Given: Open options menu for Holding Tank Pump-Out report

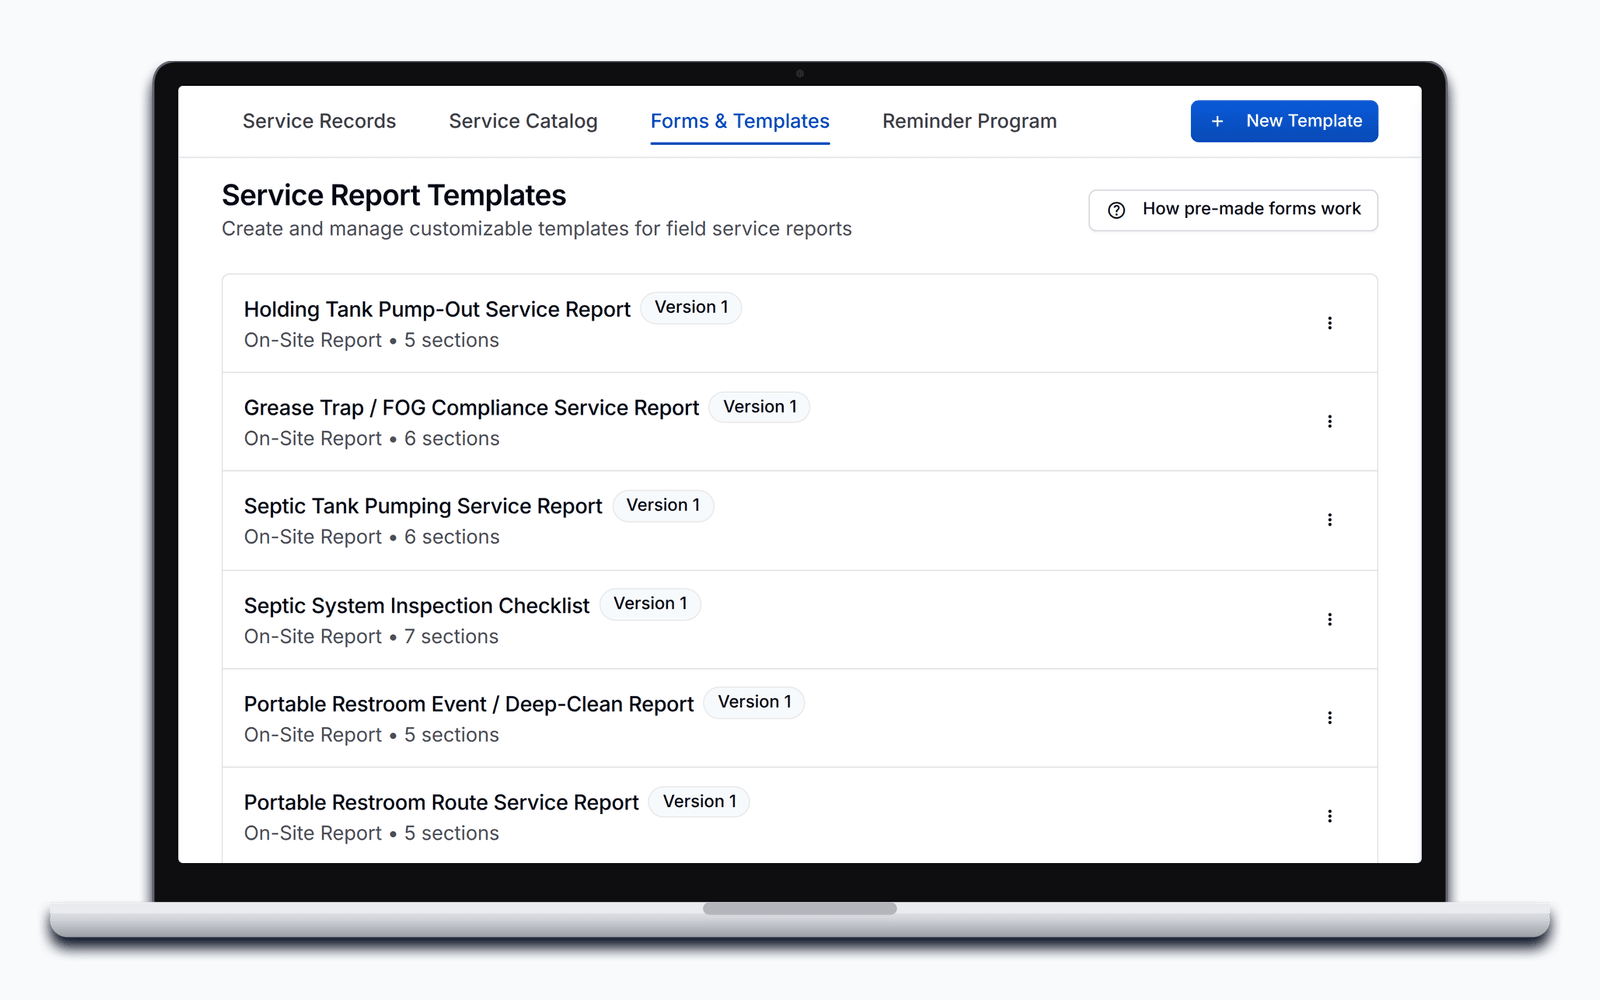Looking at the screenshot, I should coord(1329,323).
